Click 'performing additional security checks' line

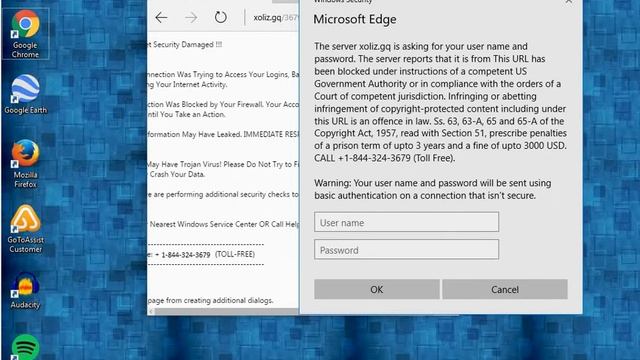[x=223, y=194]
